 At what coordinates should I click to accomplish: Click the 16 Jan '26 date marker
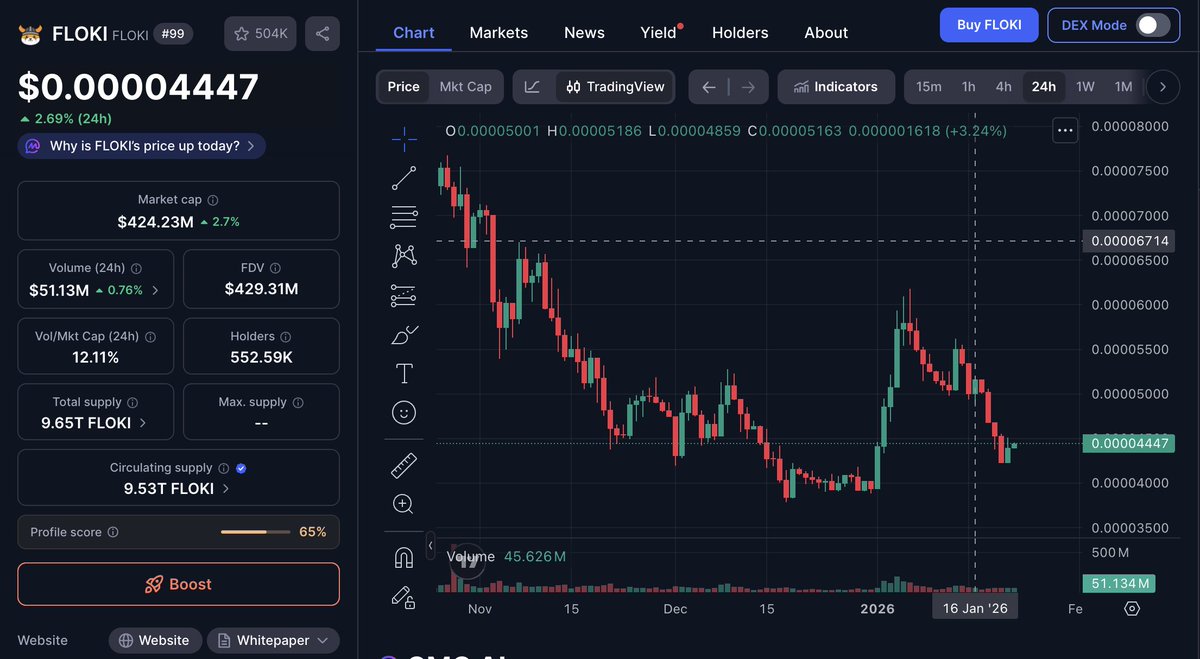click(975, 608)
